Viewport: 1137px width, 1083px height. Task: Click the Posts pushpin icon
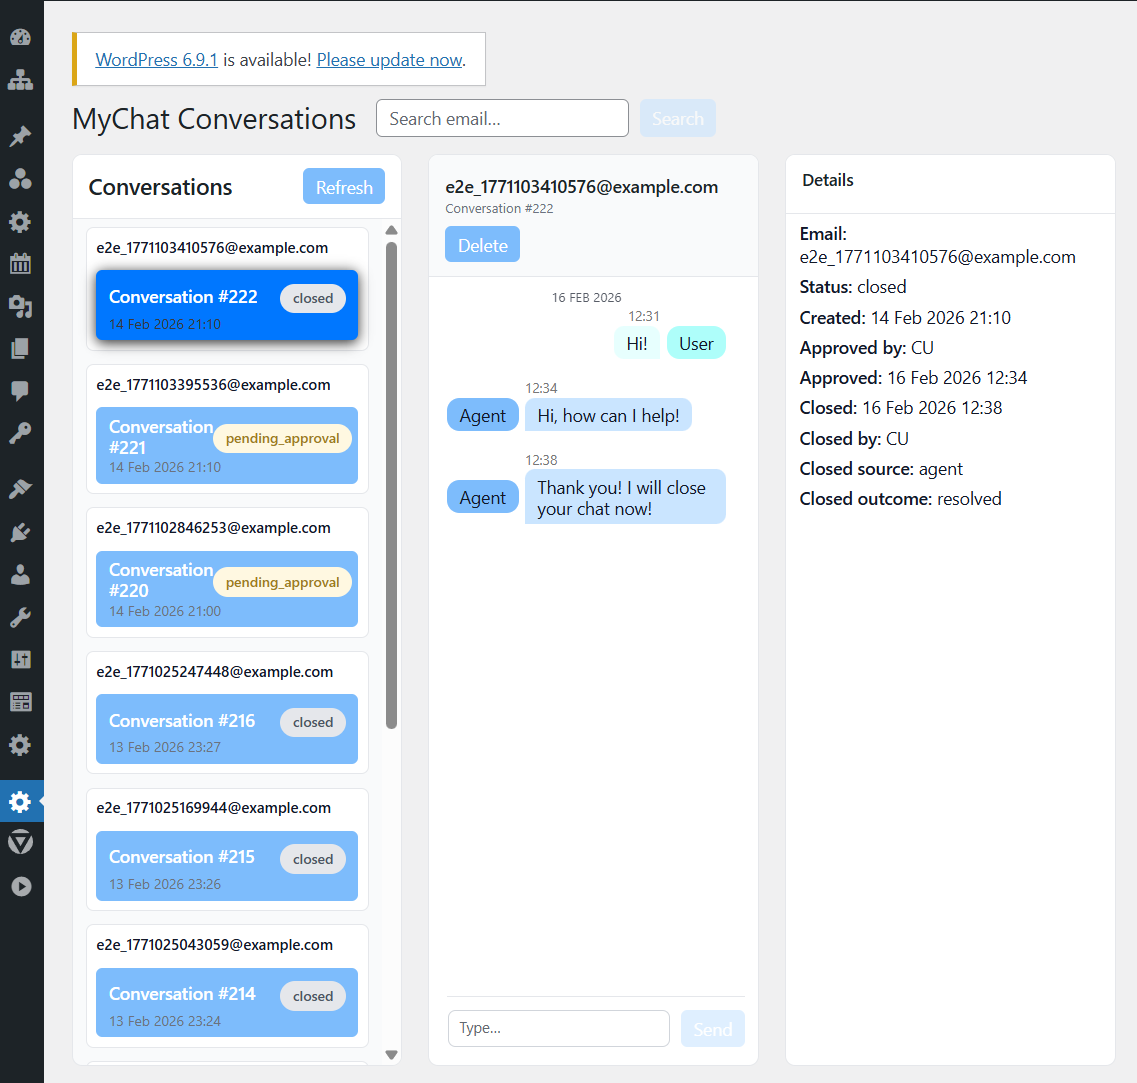[21, 137]
